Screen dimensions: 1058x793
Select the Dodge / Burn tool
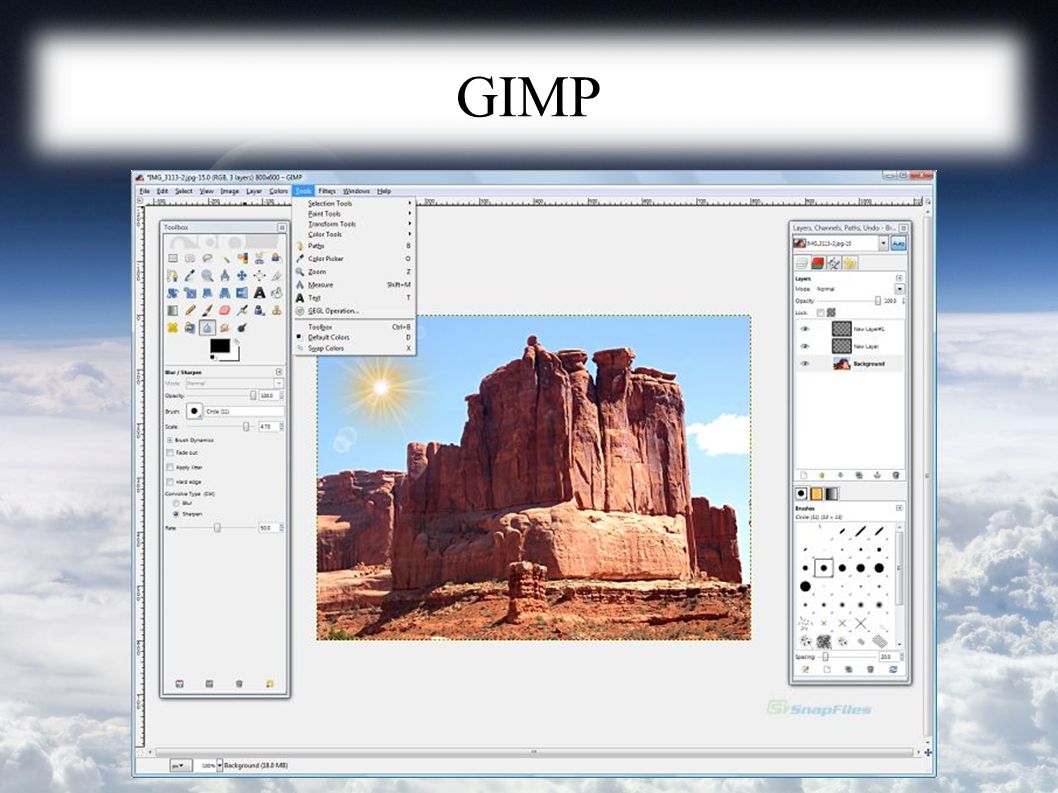[242, 328]
